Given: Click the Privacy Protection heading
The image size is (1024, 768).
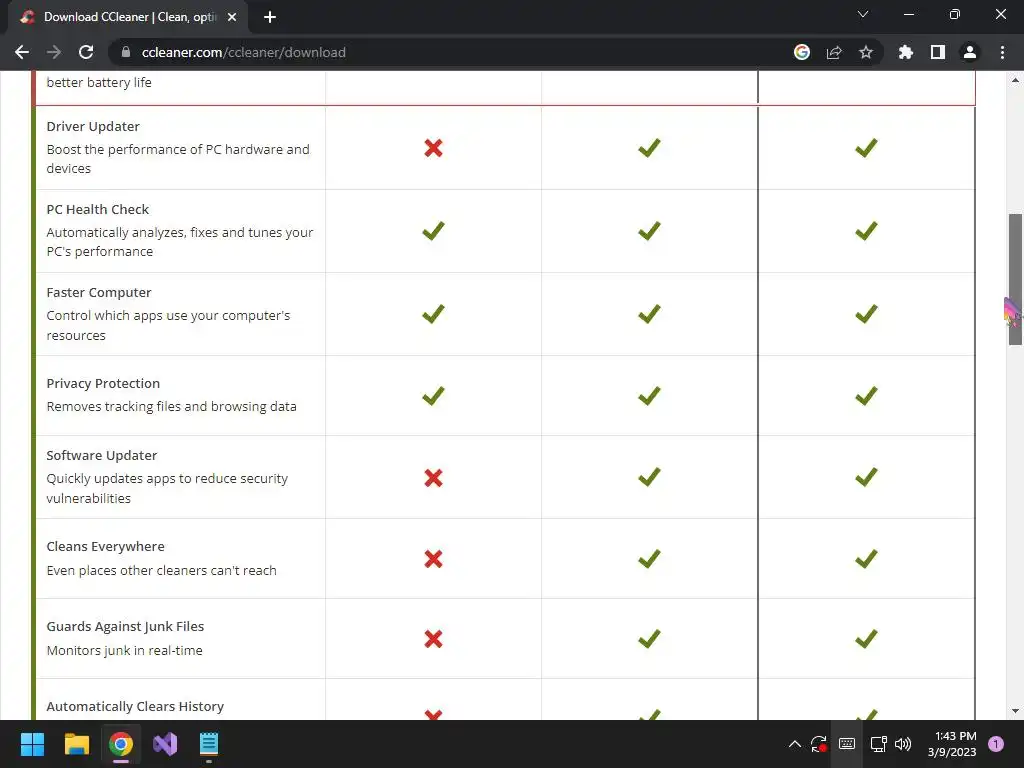Looking at the screenshot, I should click(103, 383).
